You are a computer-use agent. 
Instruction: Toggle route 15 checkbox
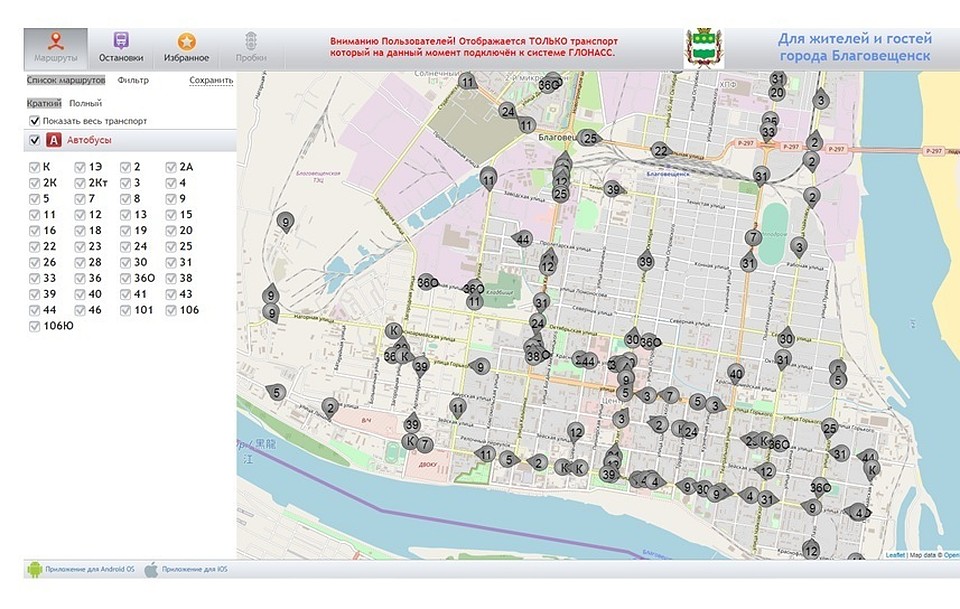tap(171, 215)
